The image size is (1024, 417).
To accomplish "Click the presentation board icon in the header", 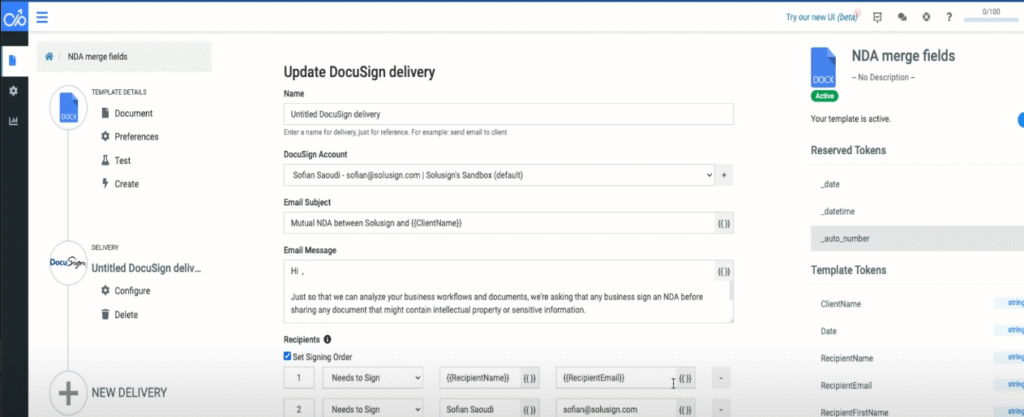I will pyautogui.click(x=877, y=17).
